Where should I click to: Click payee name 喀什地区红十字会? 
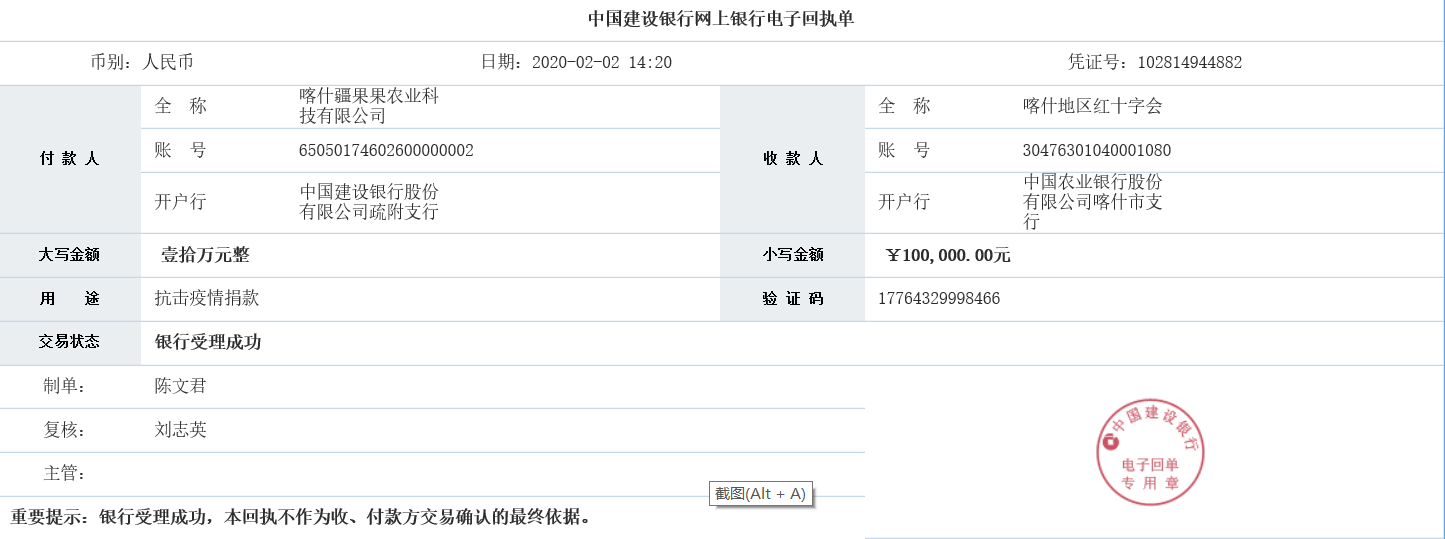point(1092,106)
